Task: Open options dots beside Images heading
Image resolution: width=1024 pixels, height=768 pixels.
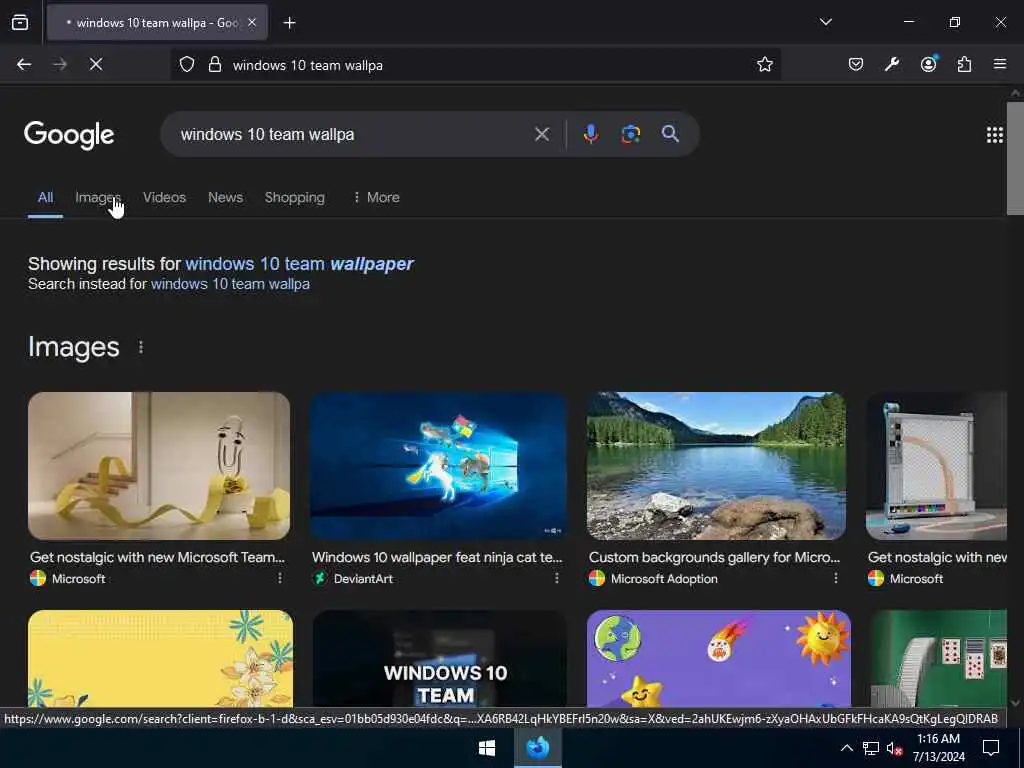Action: coord(141,347)
